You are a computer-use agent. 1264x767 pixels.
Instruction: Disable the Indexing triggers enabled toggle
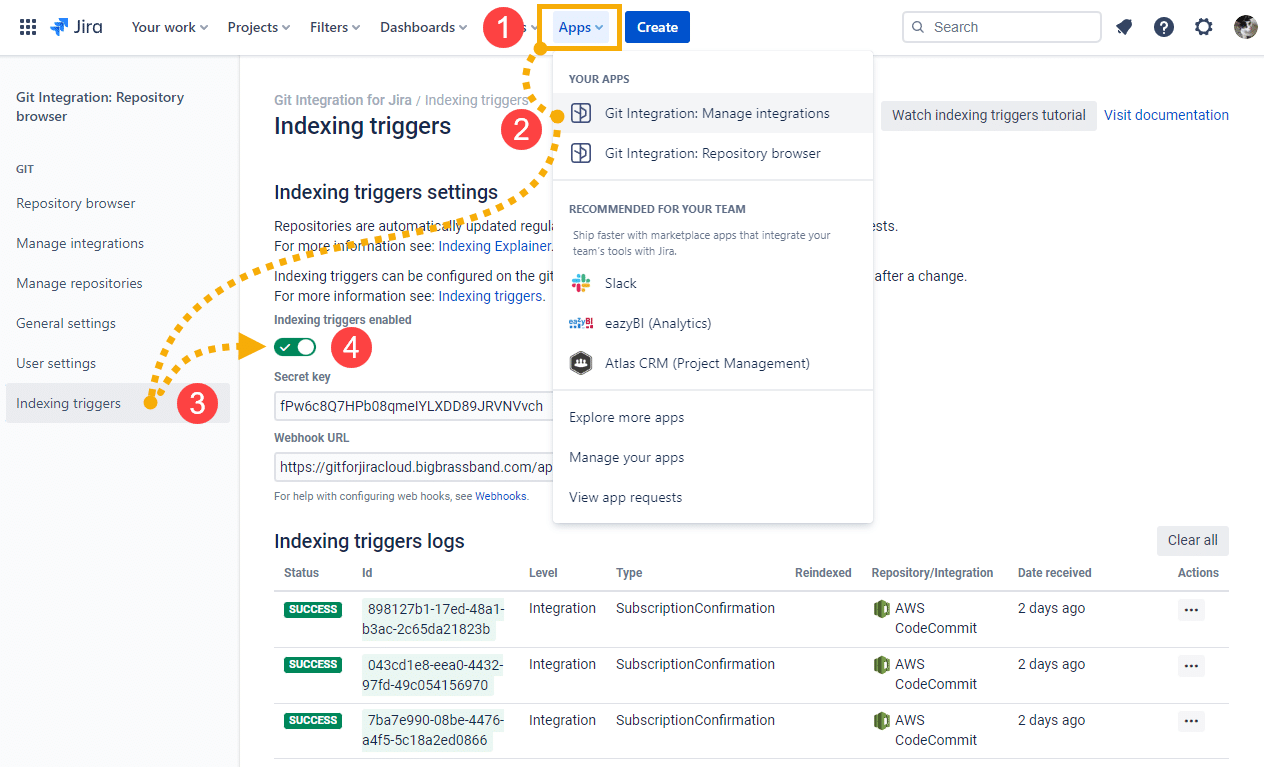[295, 347]
